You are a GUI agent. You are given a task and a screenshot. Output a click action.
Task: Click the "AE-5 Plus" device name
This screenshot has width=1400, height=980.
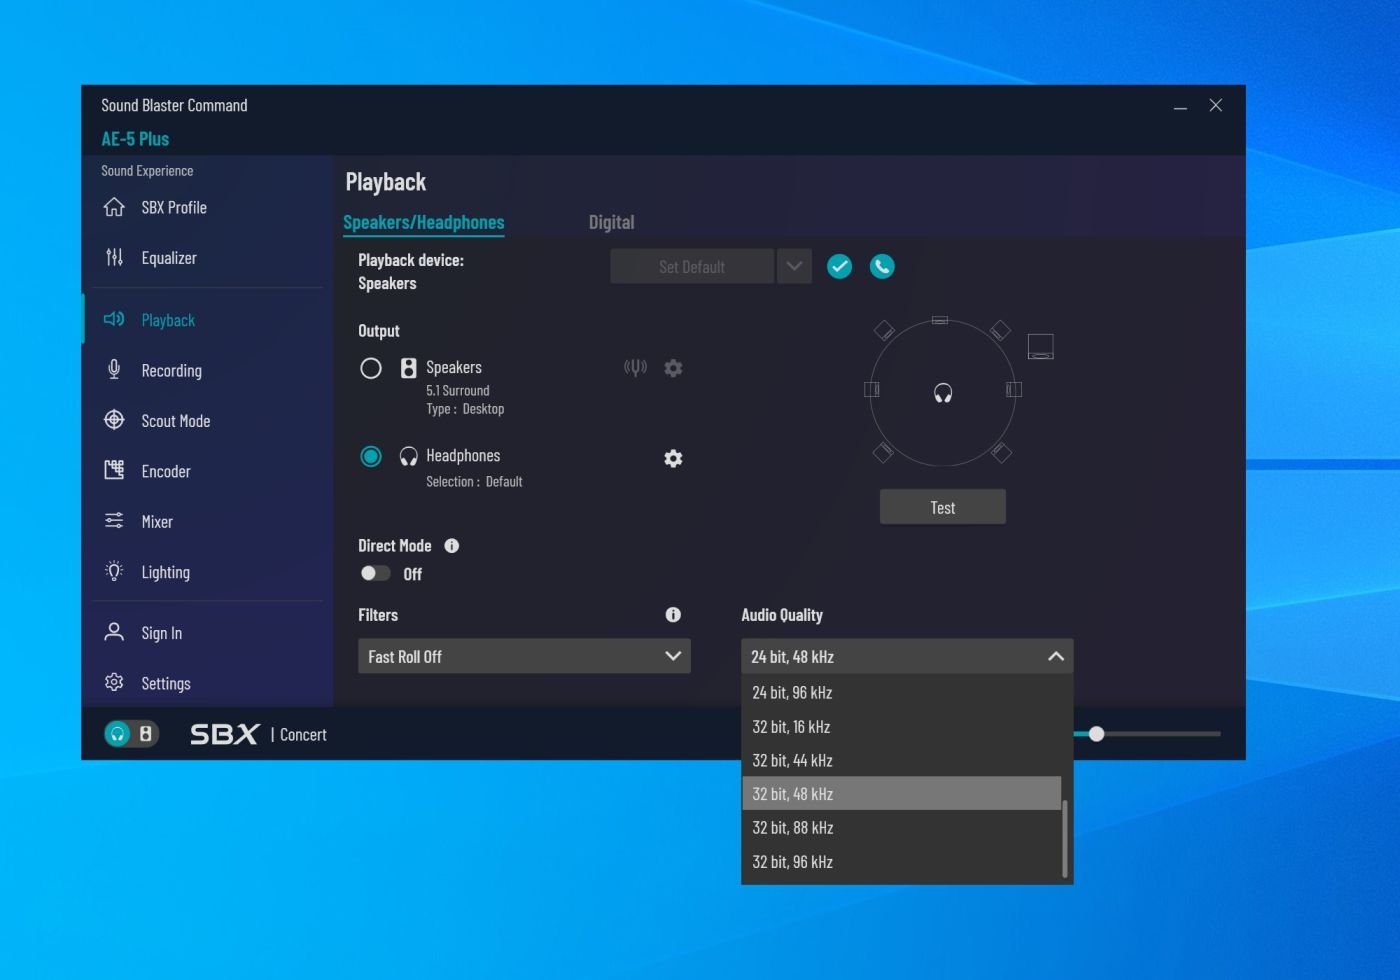pyautogui.click(x=135, y=139)
